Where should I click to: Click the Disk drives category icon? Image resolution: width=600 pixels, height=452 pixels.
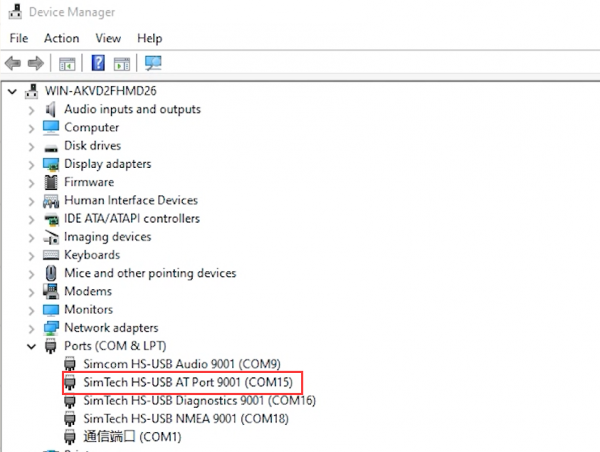pyautogui.click(x=51, y=148)
